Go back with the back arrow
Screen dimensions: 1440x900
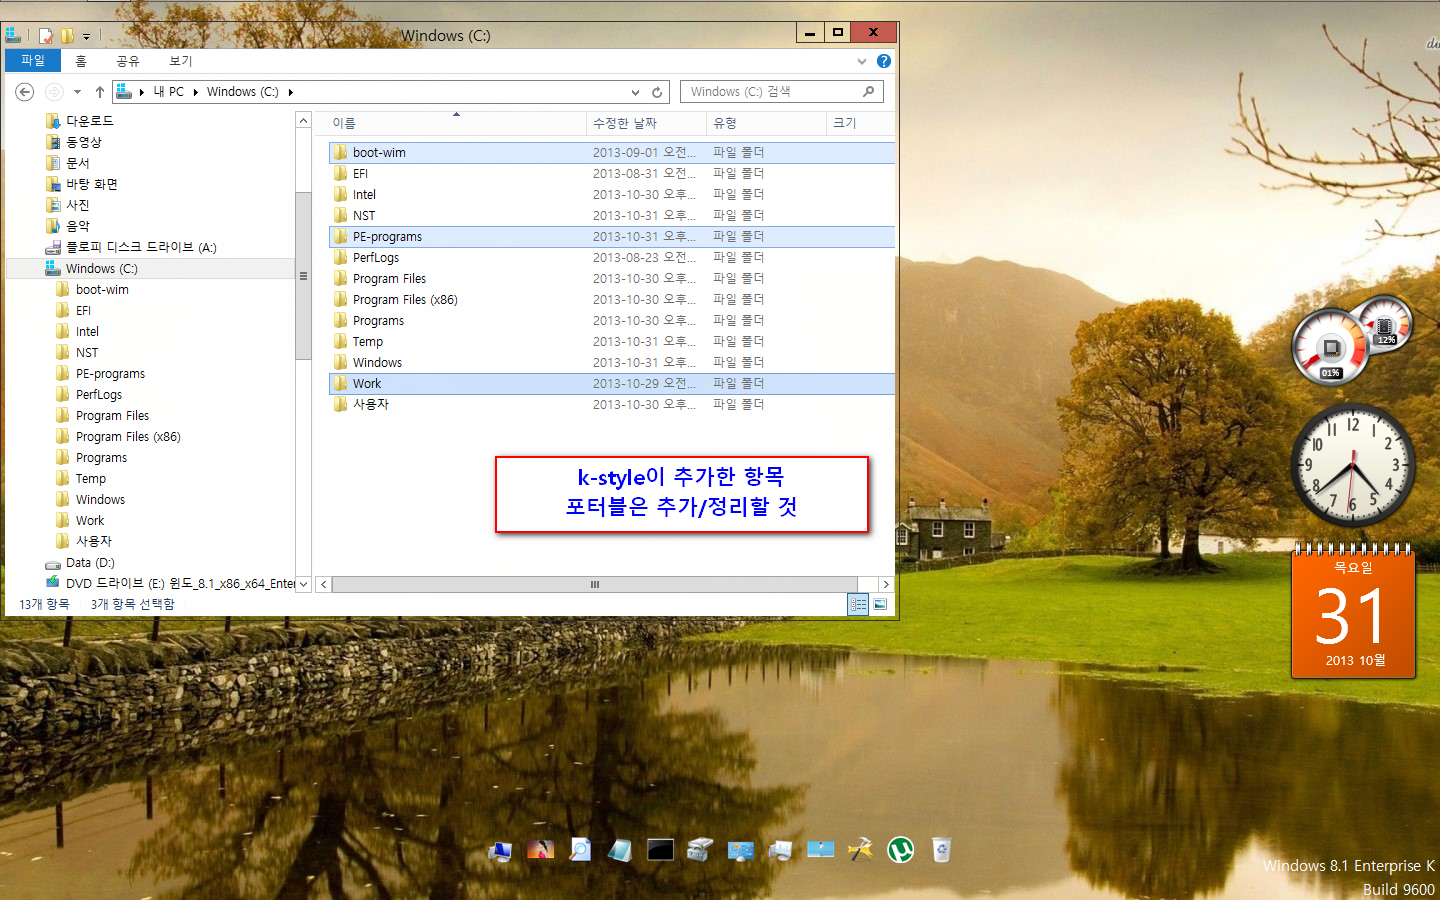coord(25,92)
